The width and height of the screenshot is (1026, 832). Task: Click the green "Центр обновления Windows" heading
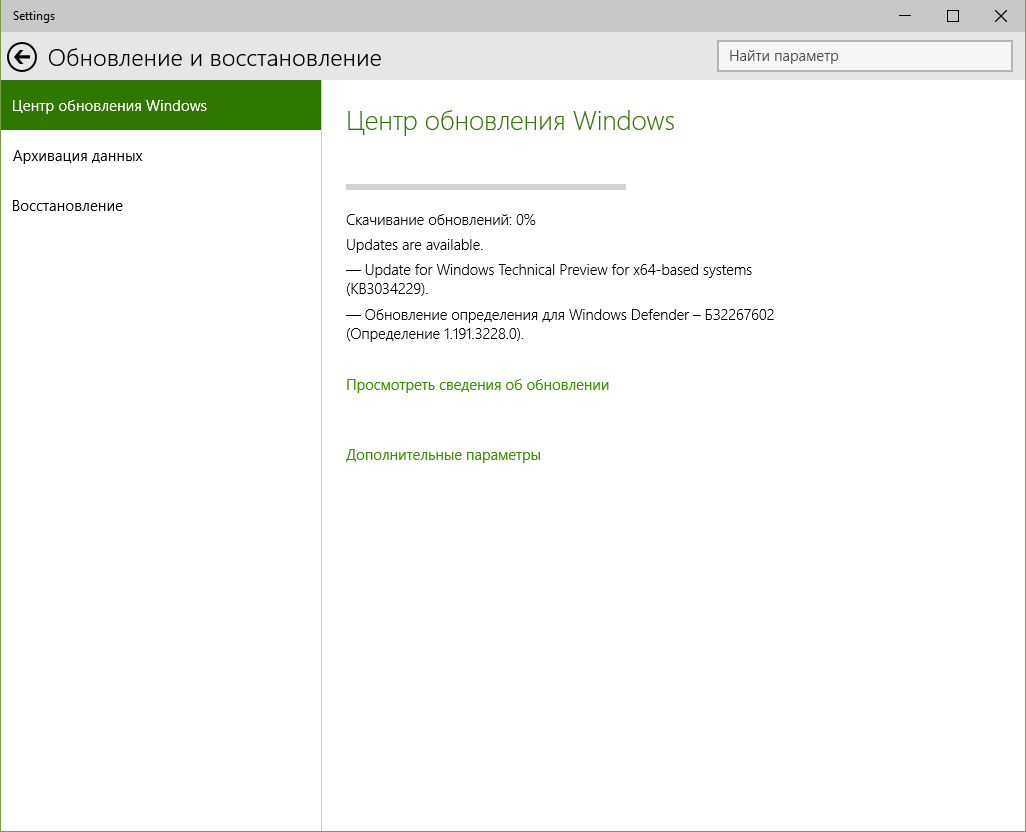coord(510,121)
